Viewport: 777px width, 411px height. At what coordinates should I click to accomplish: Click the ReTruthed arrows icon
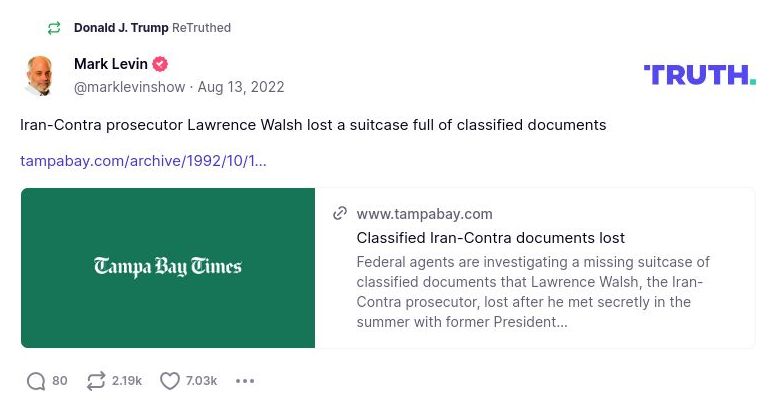(x=54, y=28)
